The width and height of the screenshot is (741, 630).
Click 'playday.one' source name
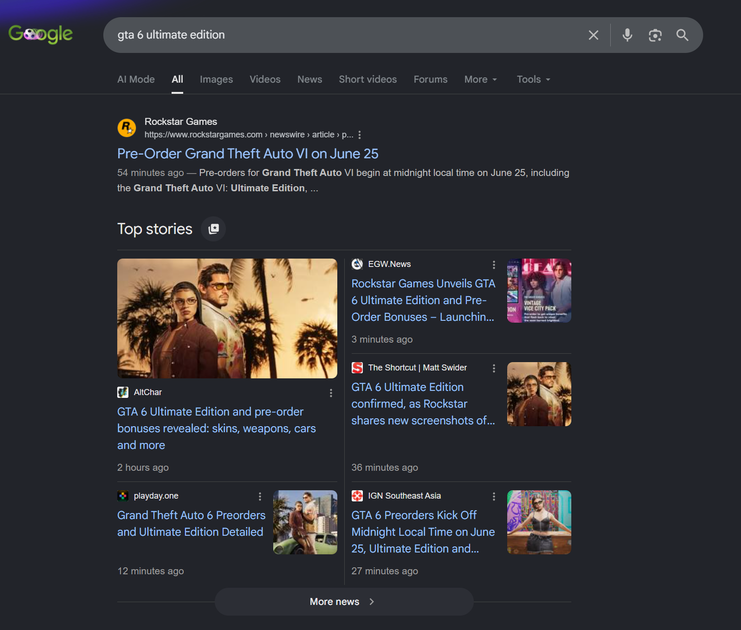click(x=156, y=496)
